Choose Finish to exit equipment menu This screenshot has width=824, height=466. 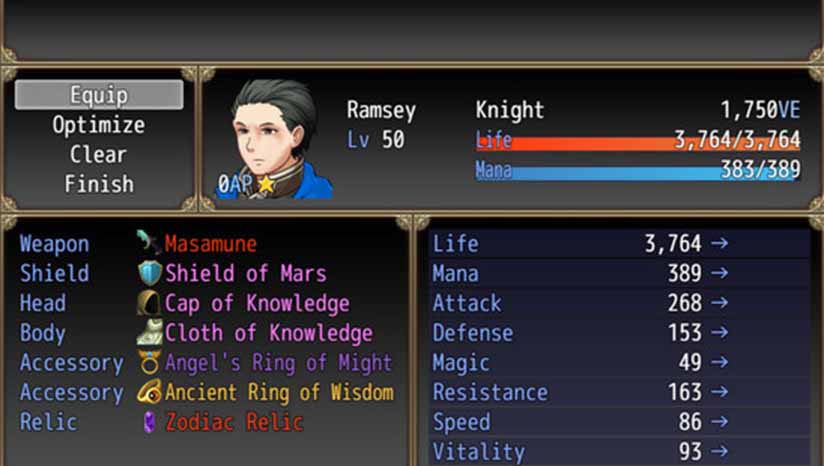click(99, 184)
